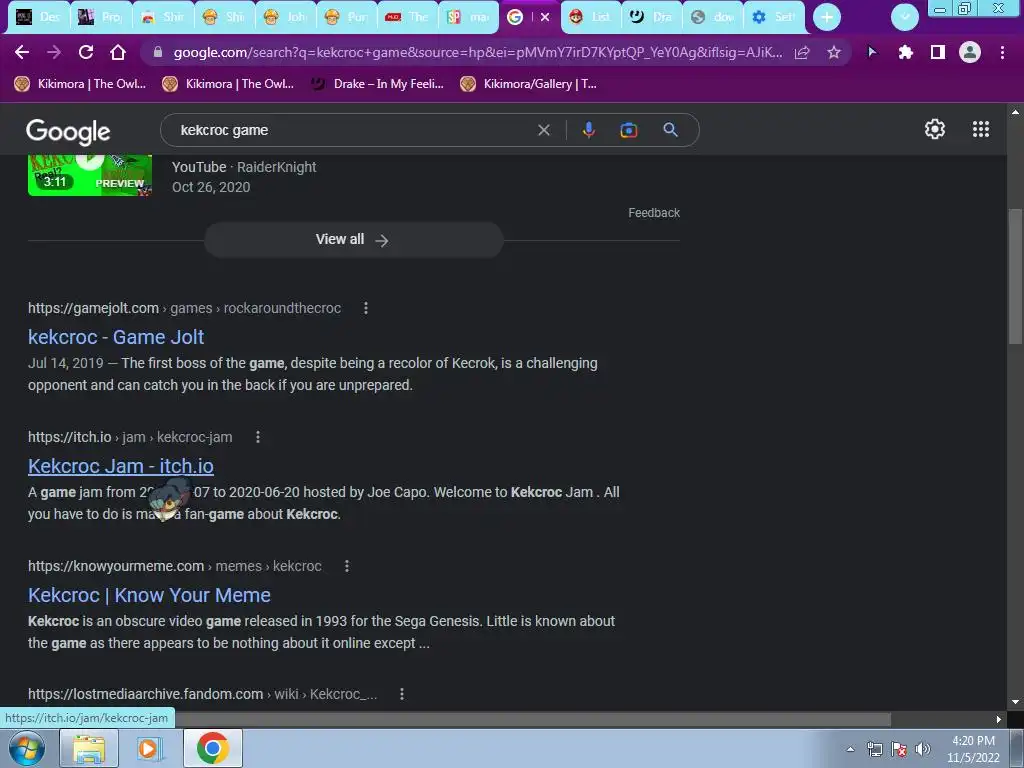Open more options for Know Your Meme result
The height and width of the screenshot is (768, 1024).
(x=347, y=566)
